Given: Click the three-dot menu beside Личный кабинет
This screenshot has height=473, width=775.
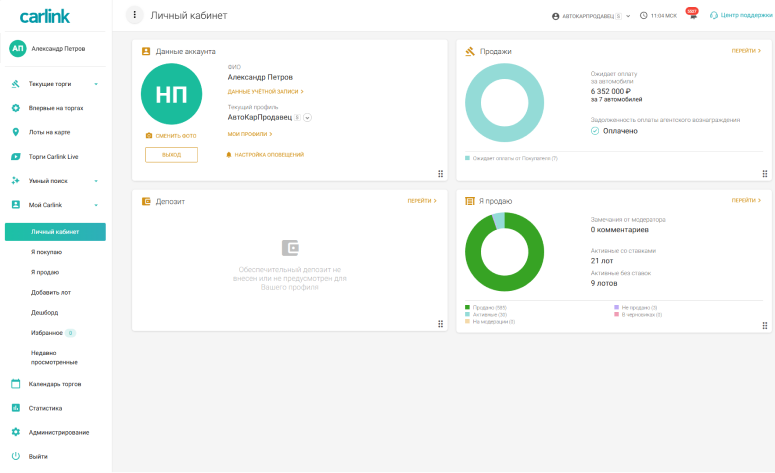Looking at the screenshot, I should [x=135, y=15].
